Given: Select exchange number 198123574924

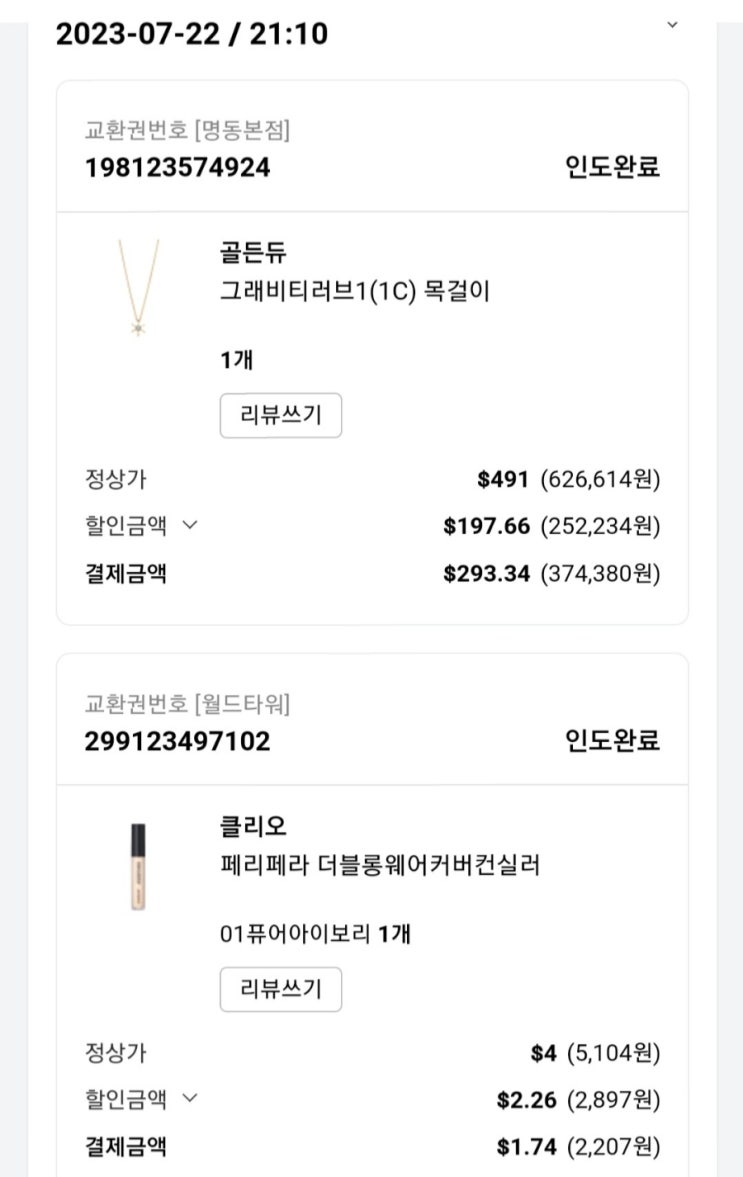Looking at the screenshot, I should point(178,167).
